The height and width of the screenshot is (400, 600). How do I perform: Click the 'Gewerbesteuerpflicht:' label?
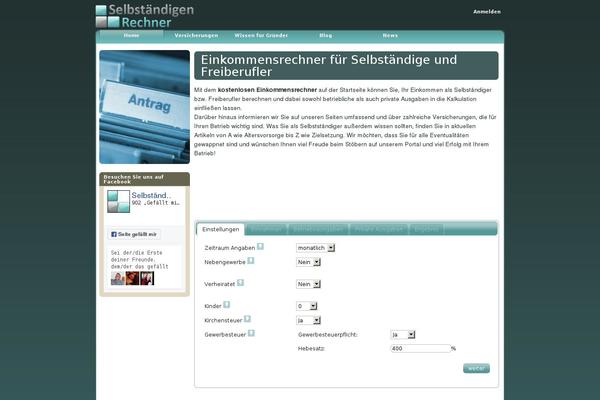pos(328,335)
